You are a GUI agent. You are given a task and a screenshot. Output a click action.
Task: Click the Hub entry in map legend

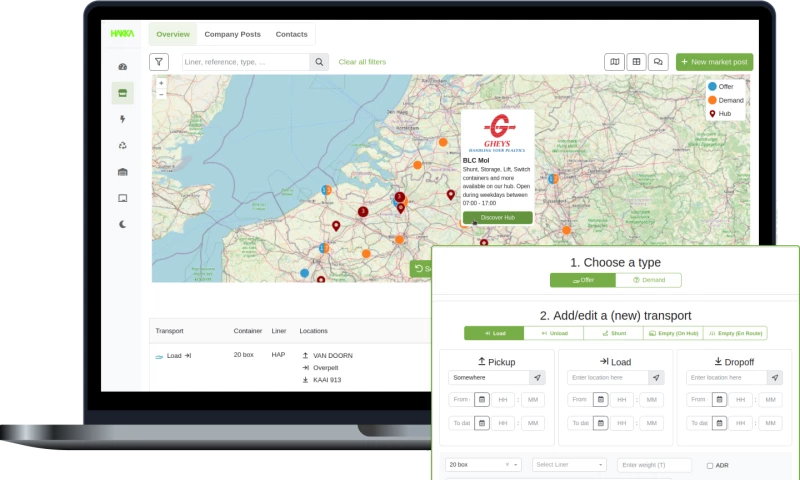coord(720,114)
